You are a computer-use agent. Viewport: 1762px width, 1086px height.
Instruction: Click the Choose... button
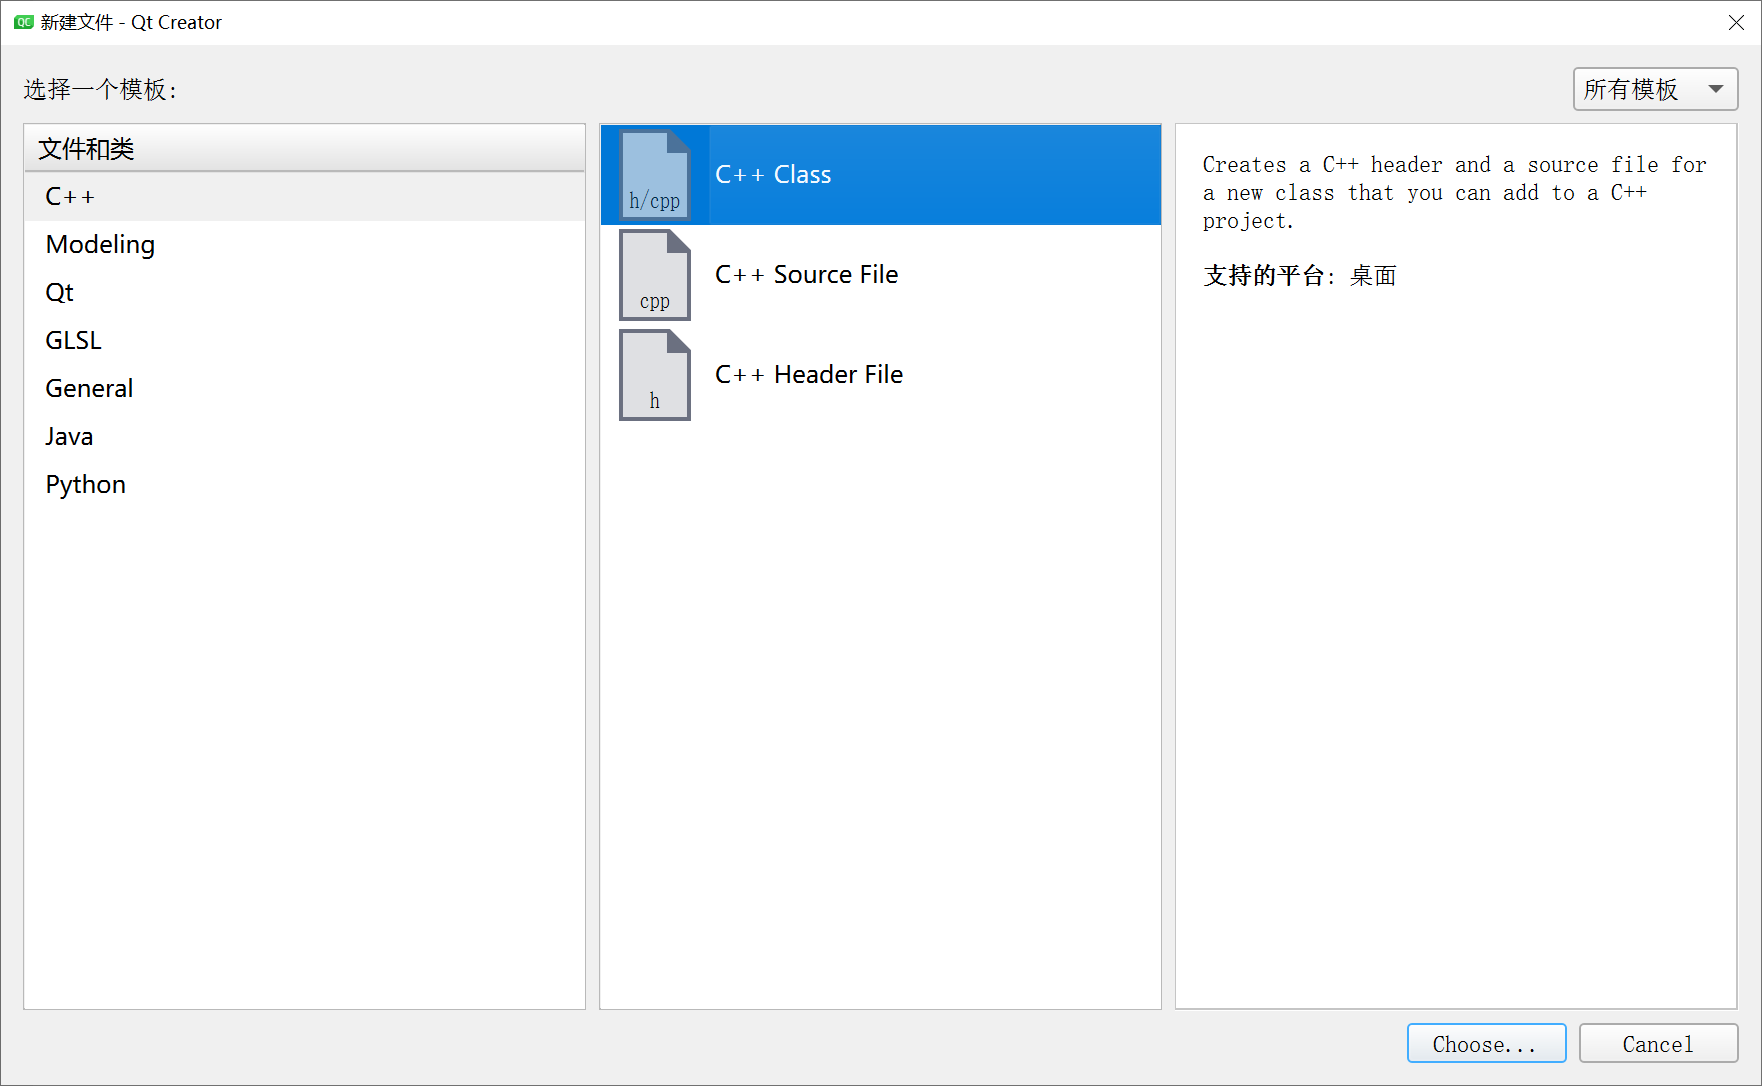(x=1486, y=1043)
